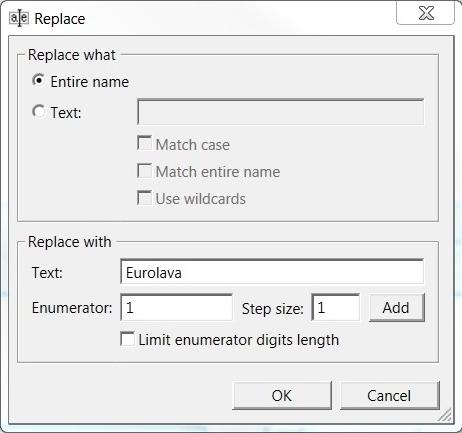Confirm the replacement with OK

[x=282, y=396]
